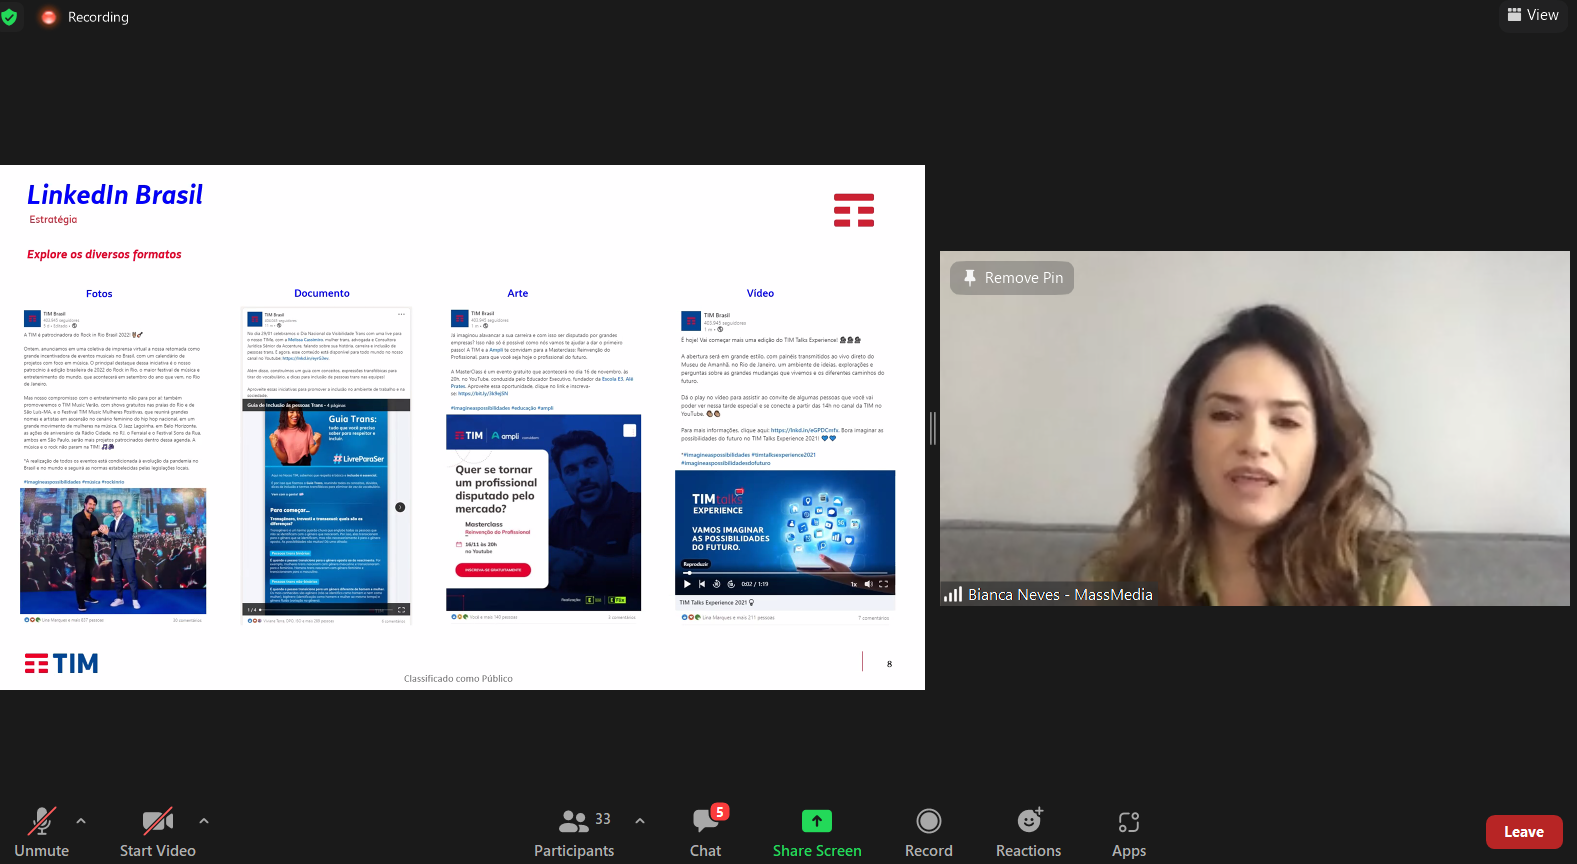1577x864 pixels.
Task: Remove Pin from the pinned video
Action: [x=1012, y=278]
